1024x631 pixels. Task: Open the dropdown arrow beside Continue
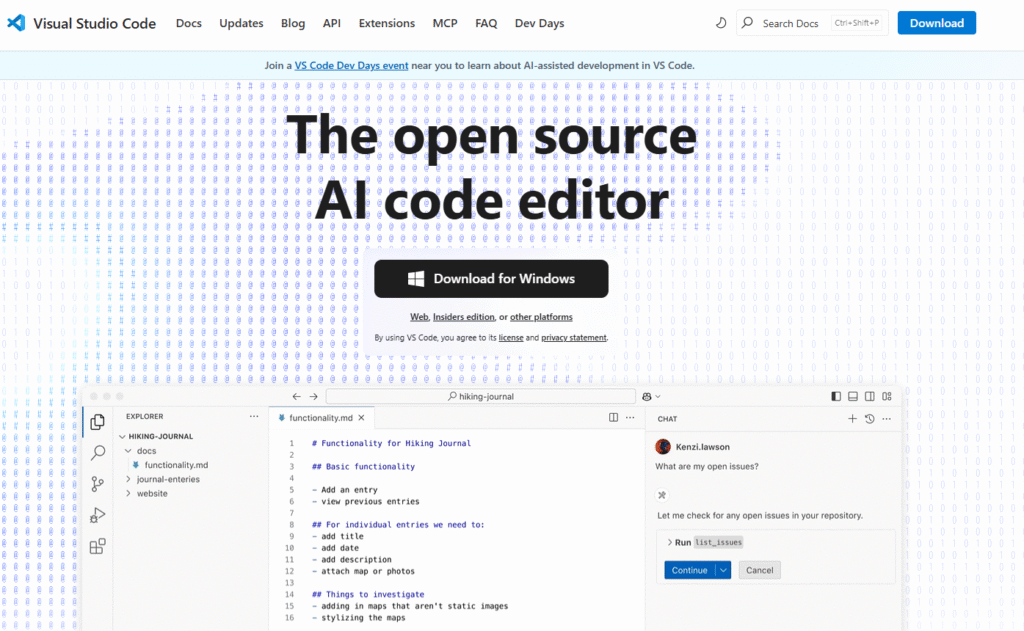tap(723, 570)
